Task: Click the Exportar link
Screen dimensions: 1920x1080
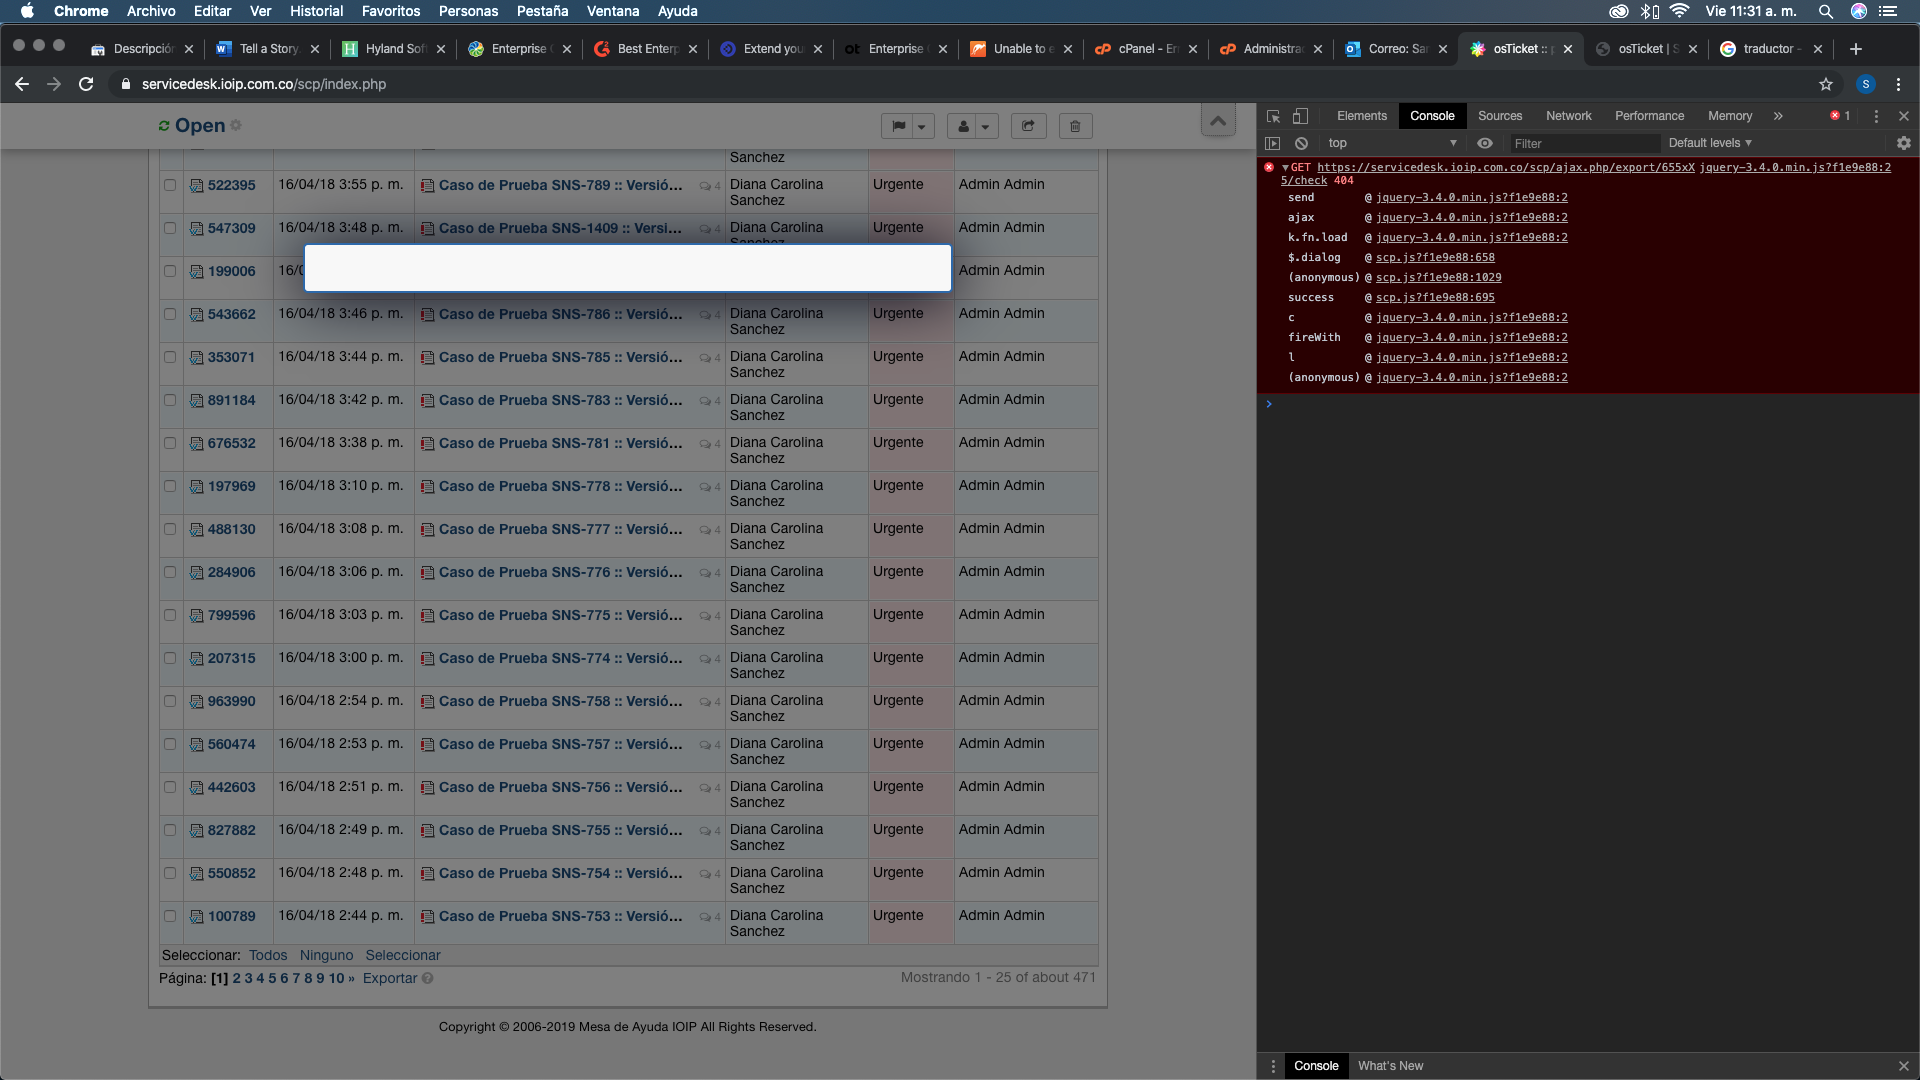Action: click(x=390, y=978)
